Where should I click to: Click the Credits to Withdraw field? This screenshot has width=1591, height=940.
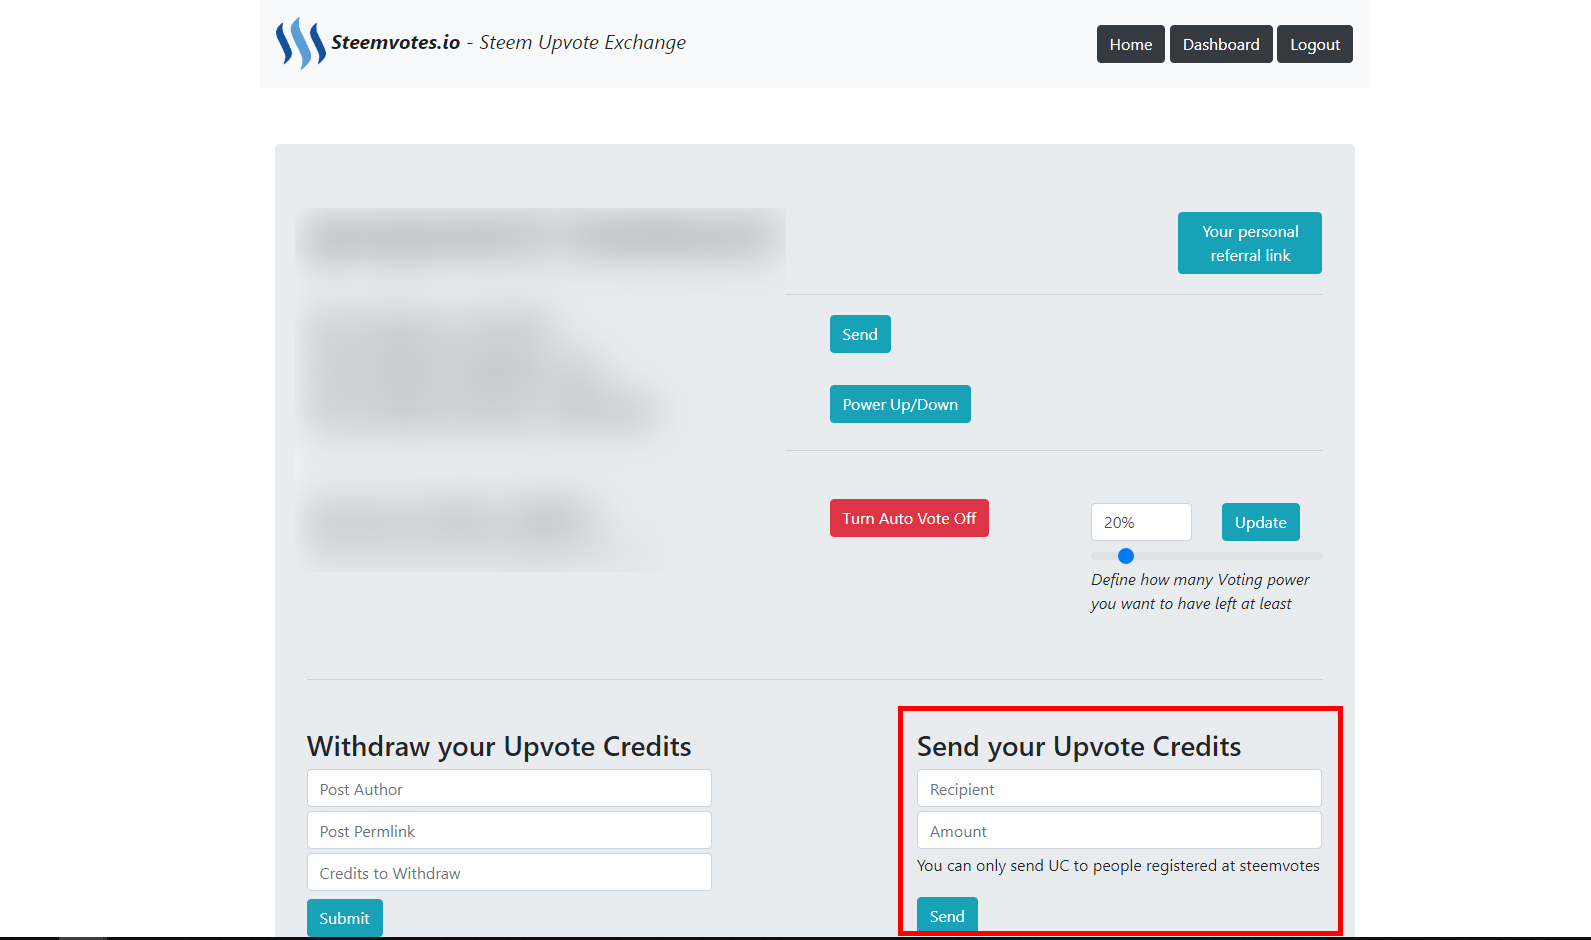pyautogui.click(x=509, y=873)
